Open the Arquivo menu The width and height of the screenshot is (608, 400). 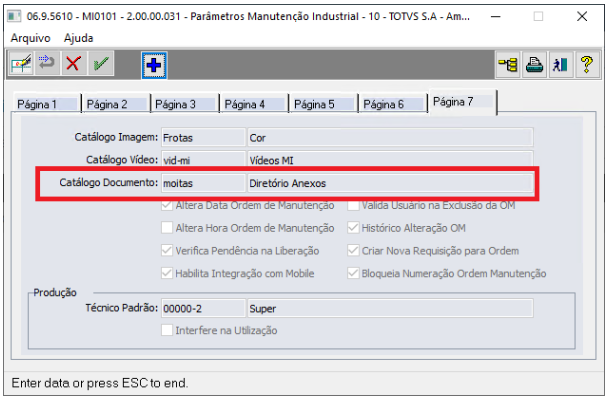[31, 38]
